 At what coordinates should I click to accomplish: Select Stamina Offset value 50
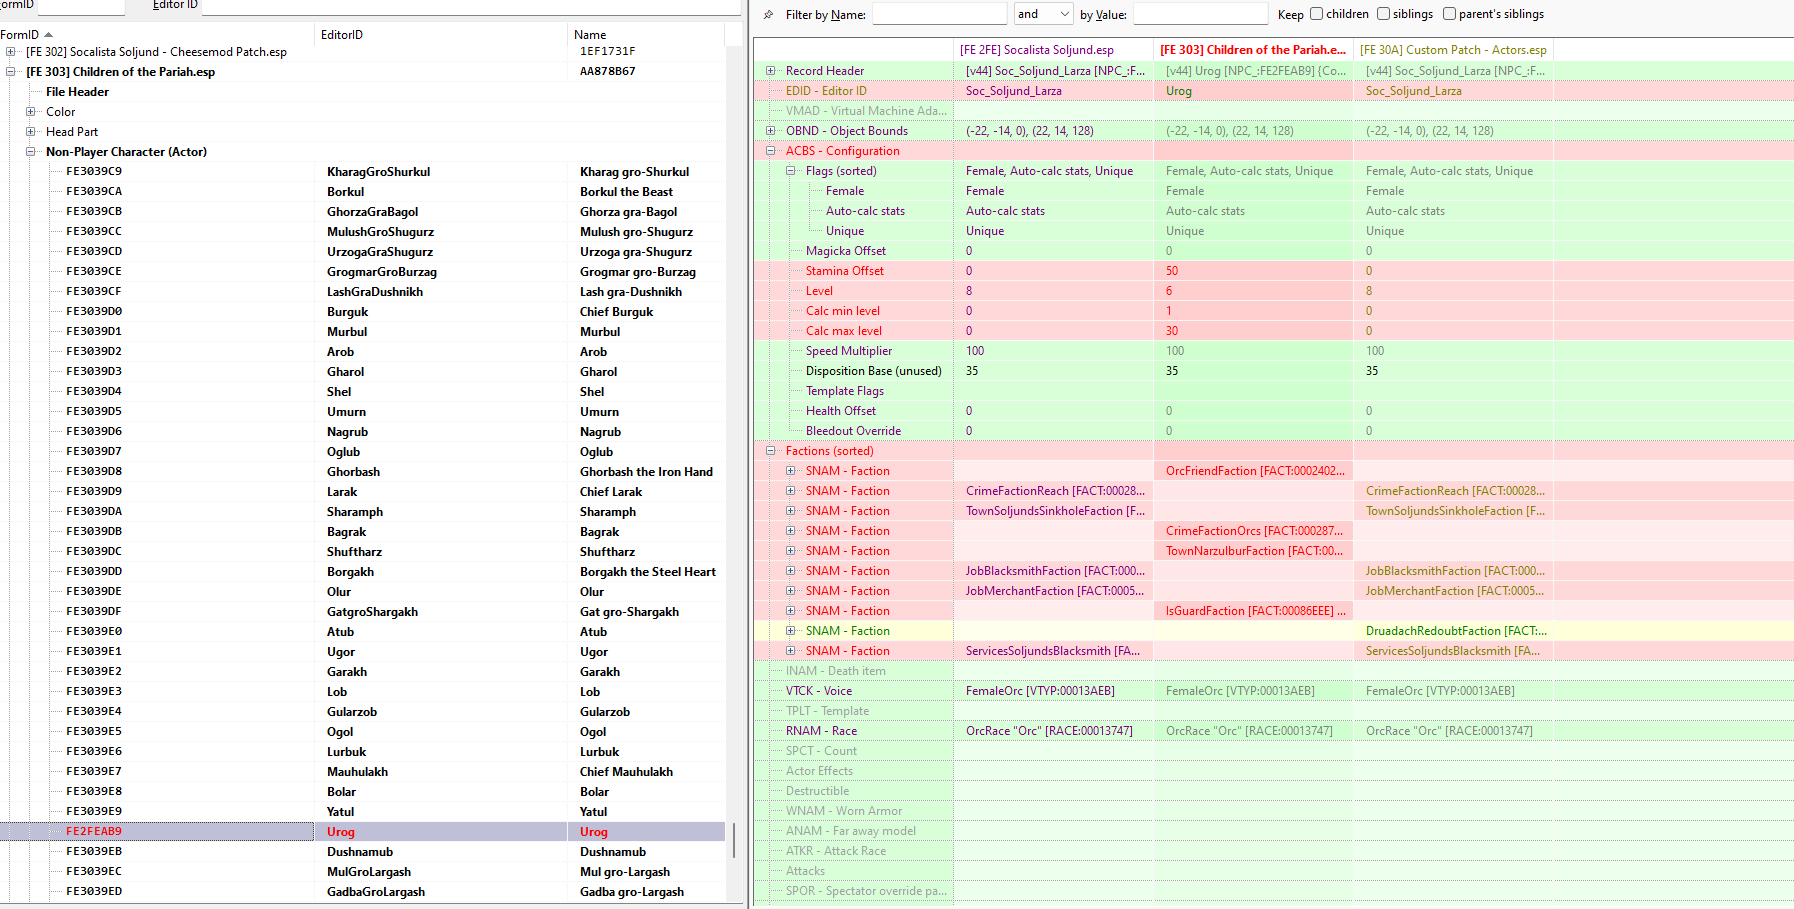tap(1172, 271)
